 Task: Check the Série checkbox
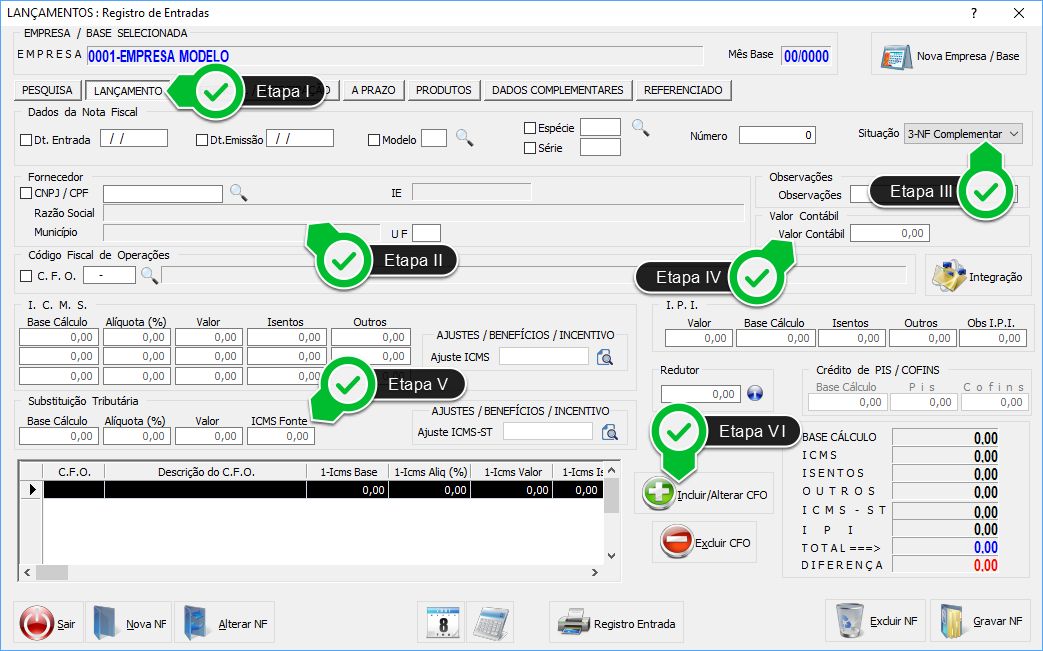530,148
